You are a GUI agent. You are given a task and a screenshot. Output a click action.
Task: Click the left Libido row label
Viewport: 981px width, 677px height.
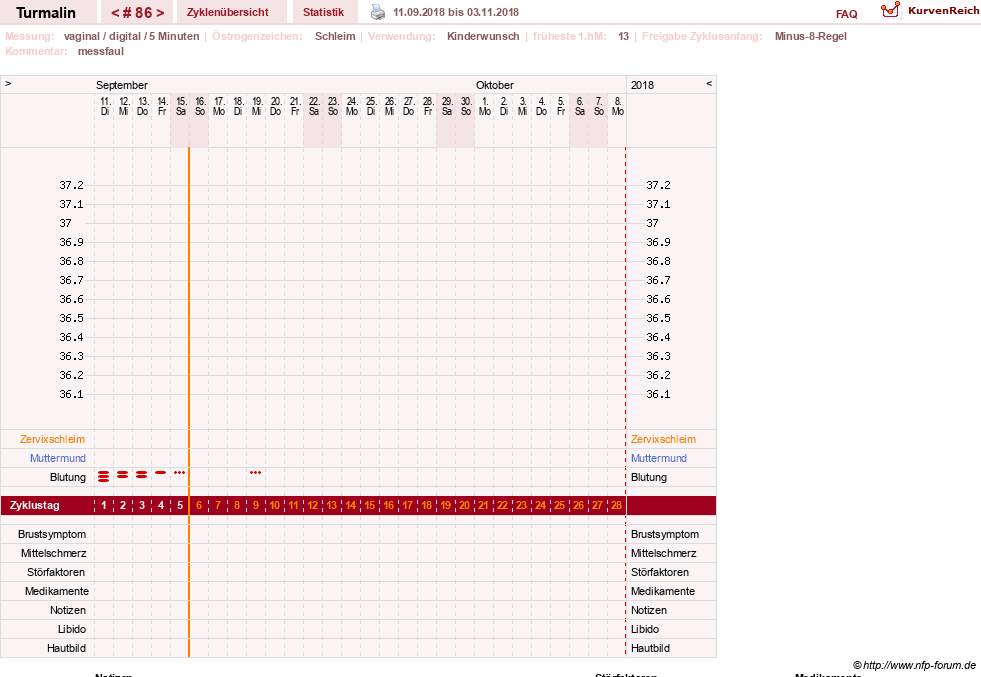[x=72, y=629]
